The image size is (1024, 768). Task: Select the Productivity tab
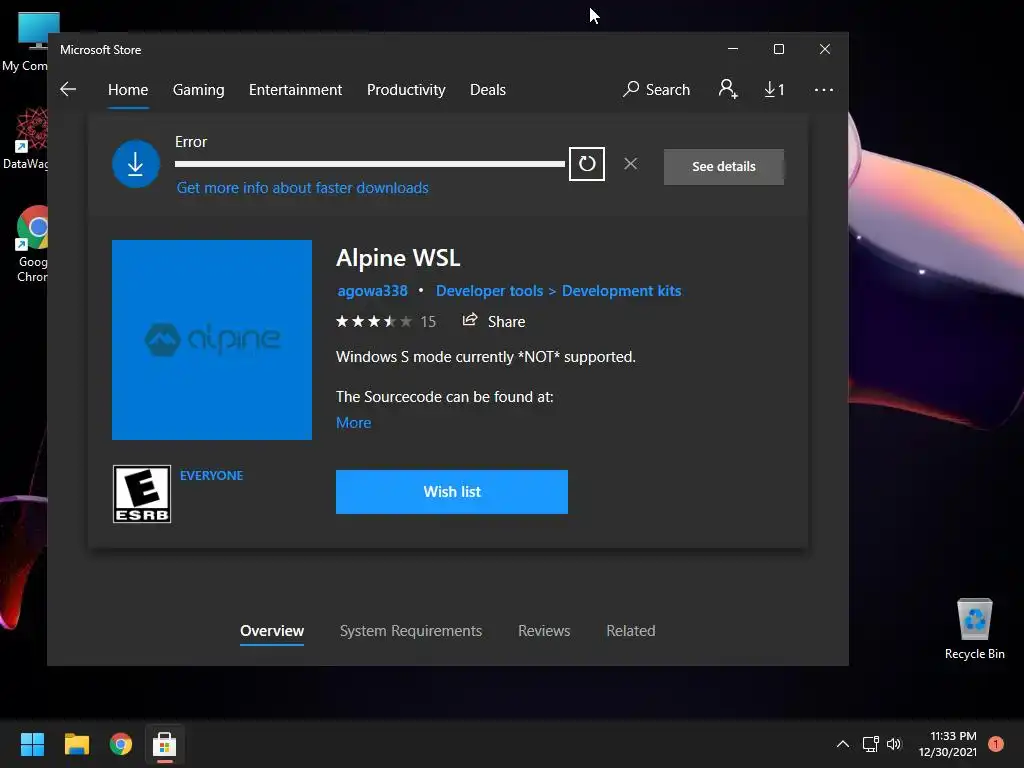coord(406,89)
